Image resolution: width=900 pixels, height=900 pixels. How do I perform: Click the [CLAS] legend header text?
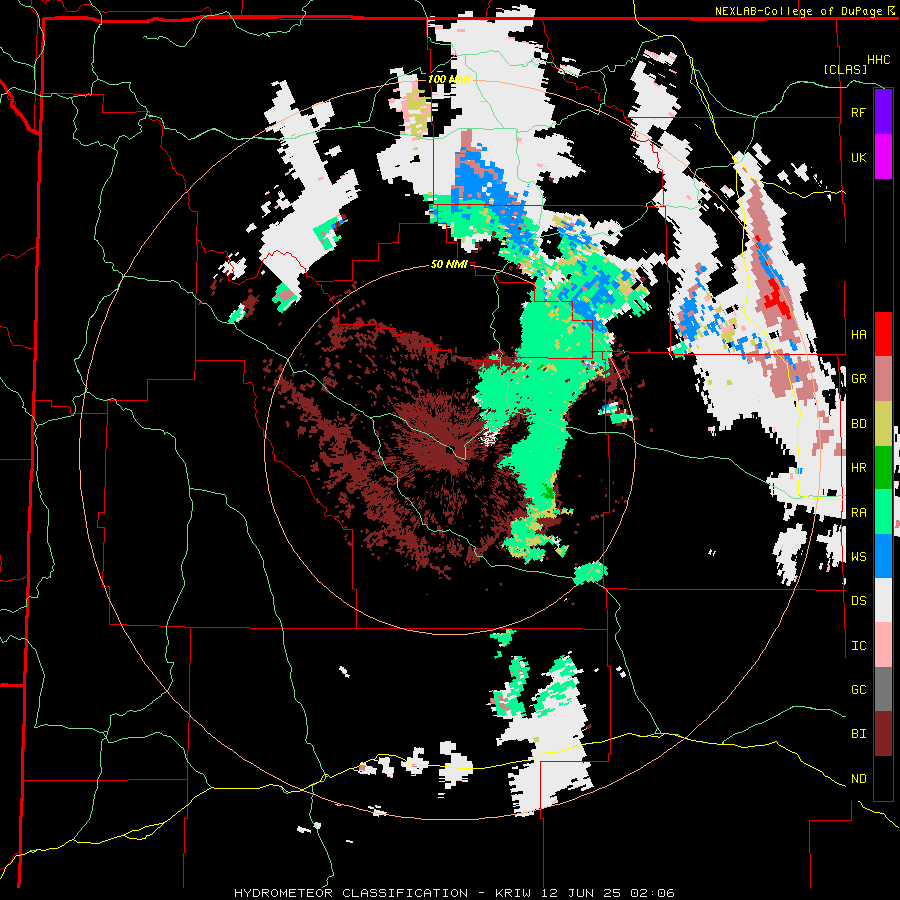[x=845, y=70]
